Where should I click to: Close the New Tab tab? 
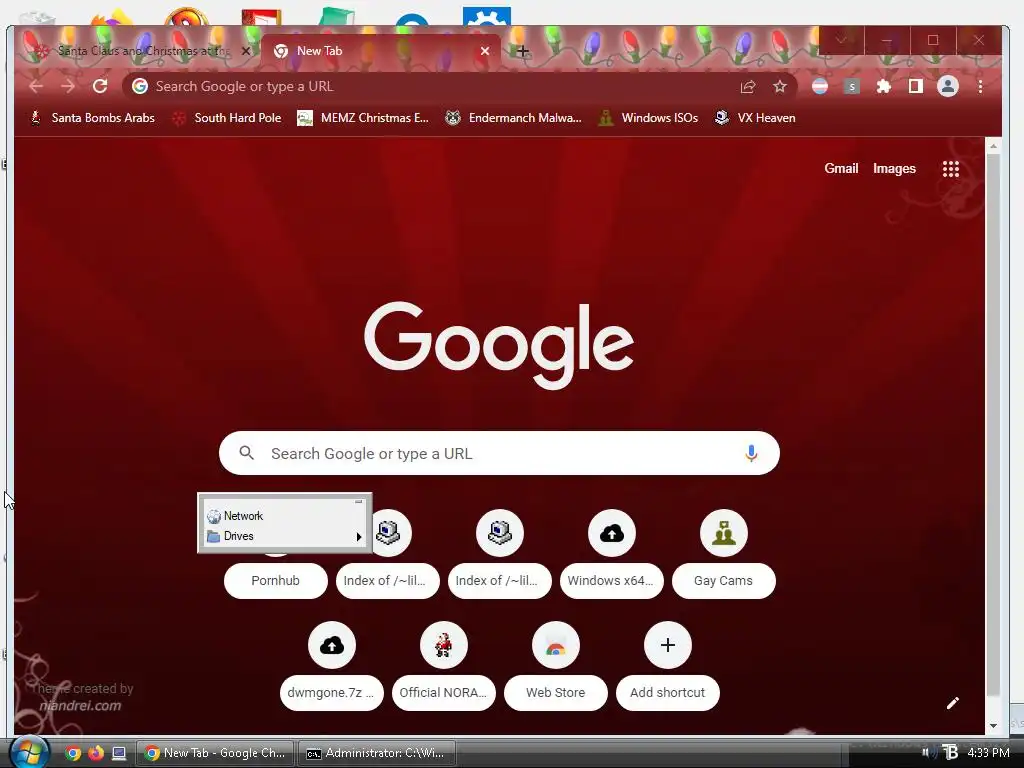tap(485, 51)
